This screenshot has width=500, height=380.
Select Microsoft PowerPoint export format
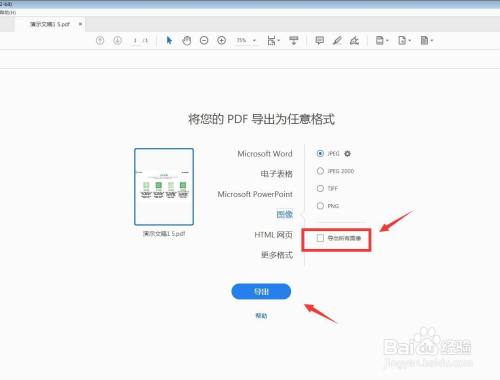pos(255,194)
